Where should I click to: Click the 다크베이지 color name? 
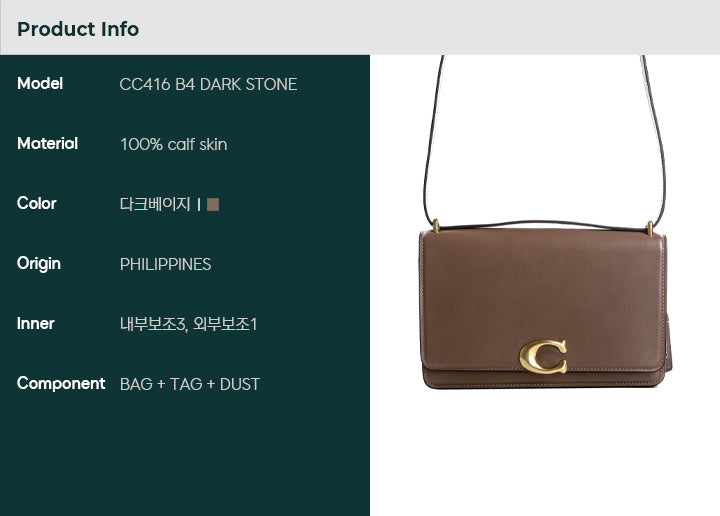pos(155,204)
